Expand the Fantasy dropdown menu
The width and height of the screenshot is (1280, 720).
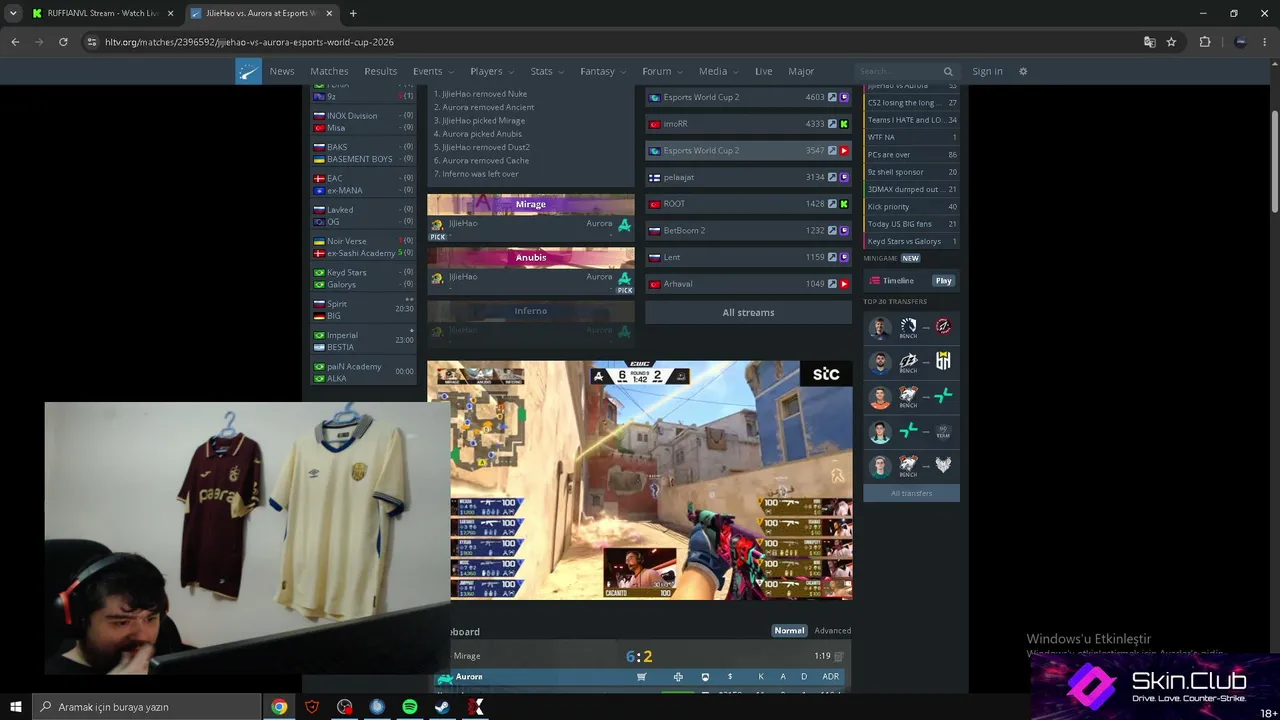click(x=603, y=72)
